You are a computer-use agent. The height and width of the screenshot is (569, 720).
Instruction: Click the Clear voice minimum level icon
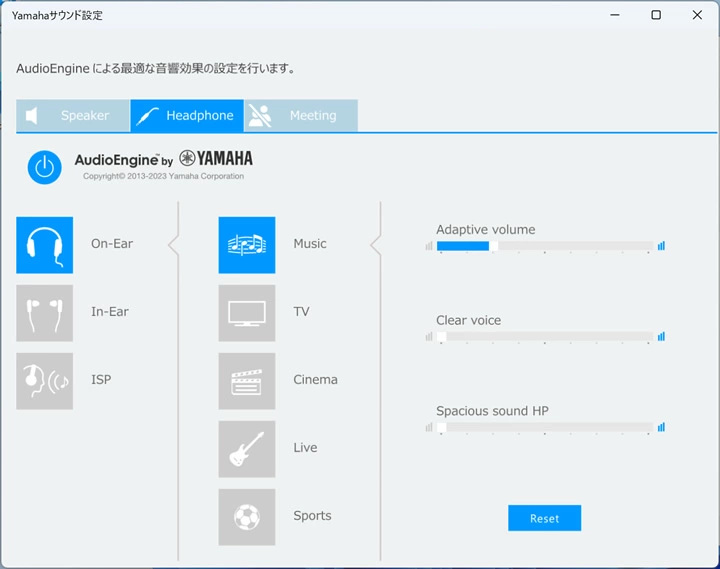point(429,337)
